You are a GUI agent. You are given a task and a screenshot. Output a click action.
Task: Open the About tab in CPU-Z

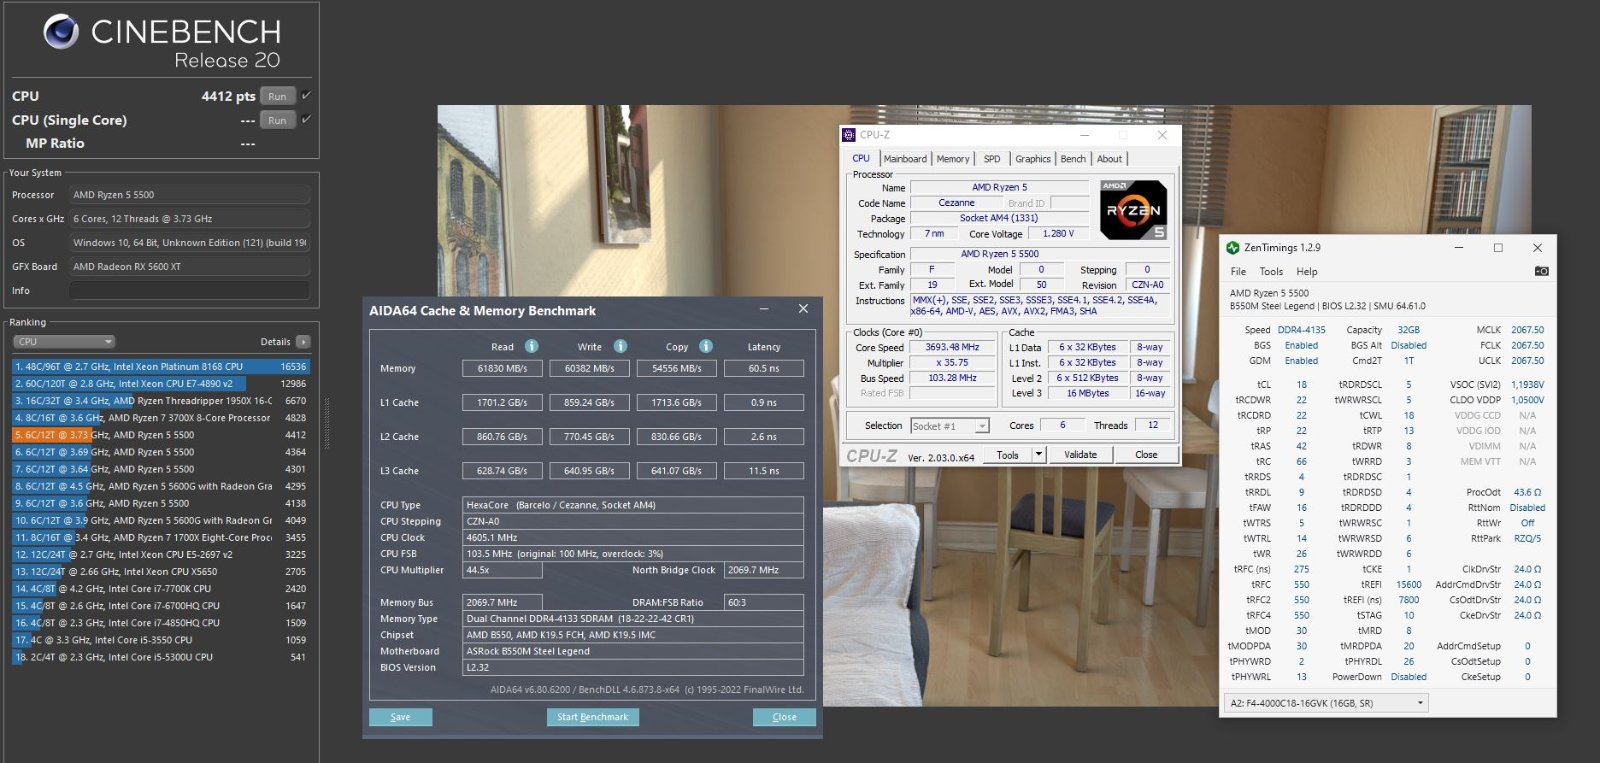pyautogui.click(x=1109, y=159)
